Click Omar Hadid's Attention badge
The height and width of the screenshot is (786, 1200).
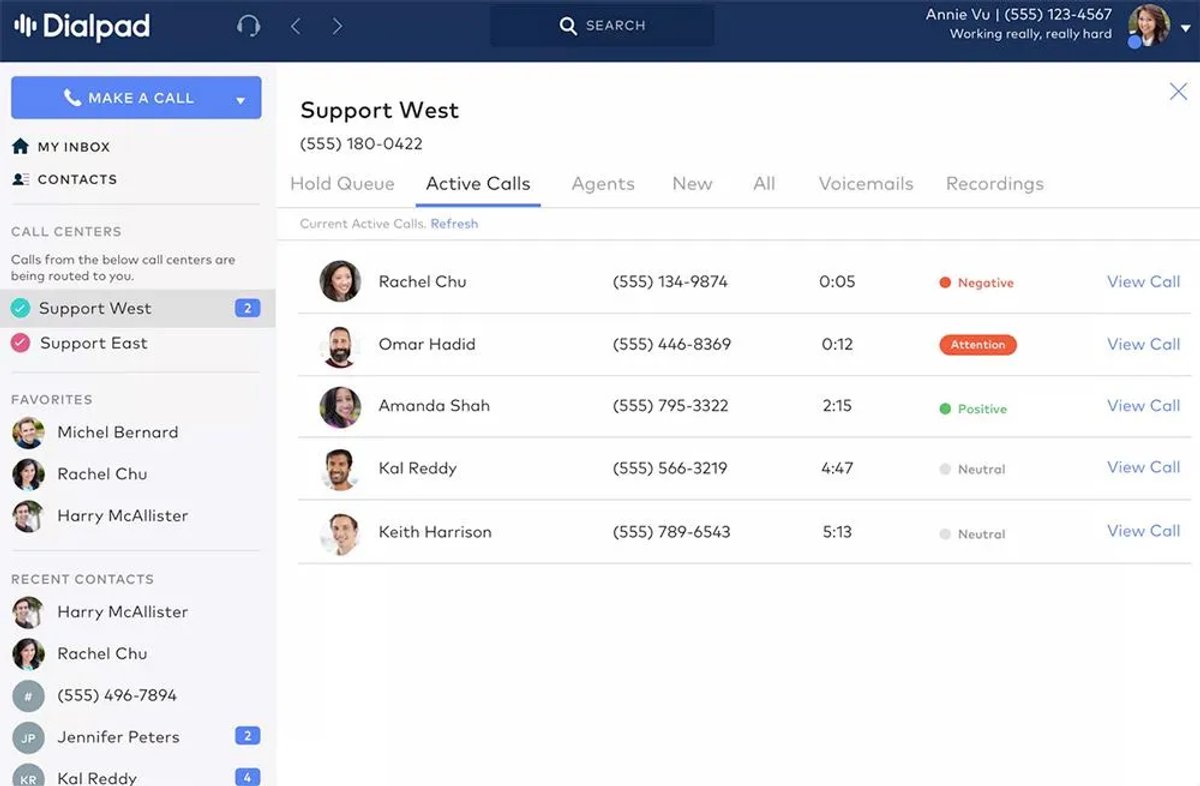978,345
